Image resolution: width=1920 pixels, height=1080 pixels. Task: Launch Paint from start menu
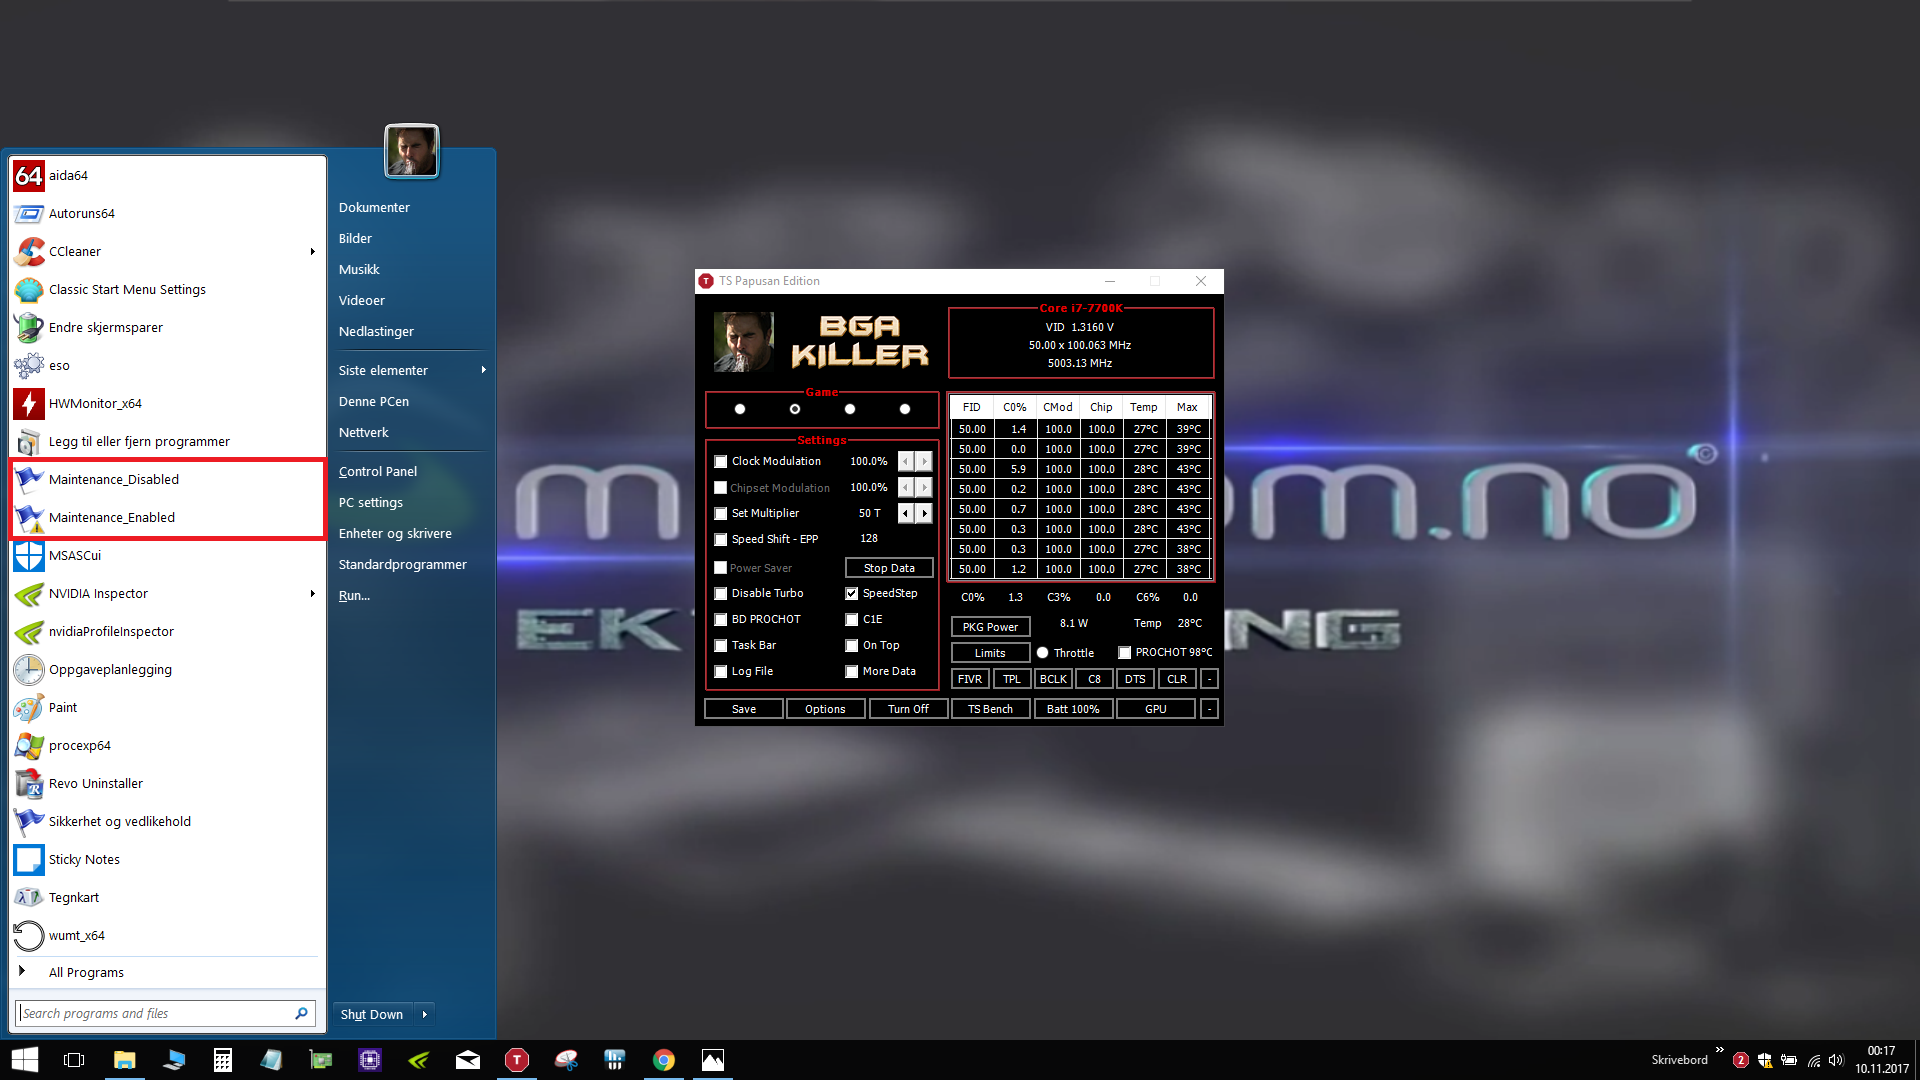pyautogui.click(x=167, y=707)
